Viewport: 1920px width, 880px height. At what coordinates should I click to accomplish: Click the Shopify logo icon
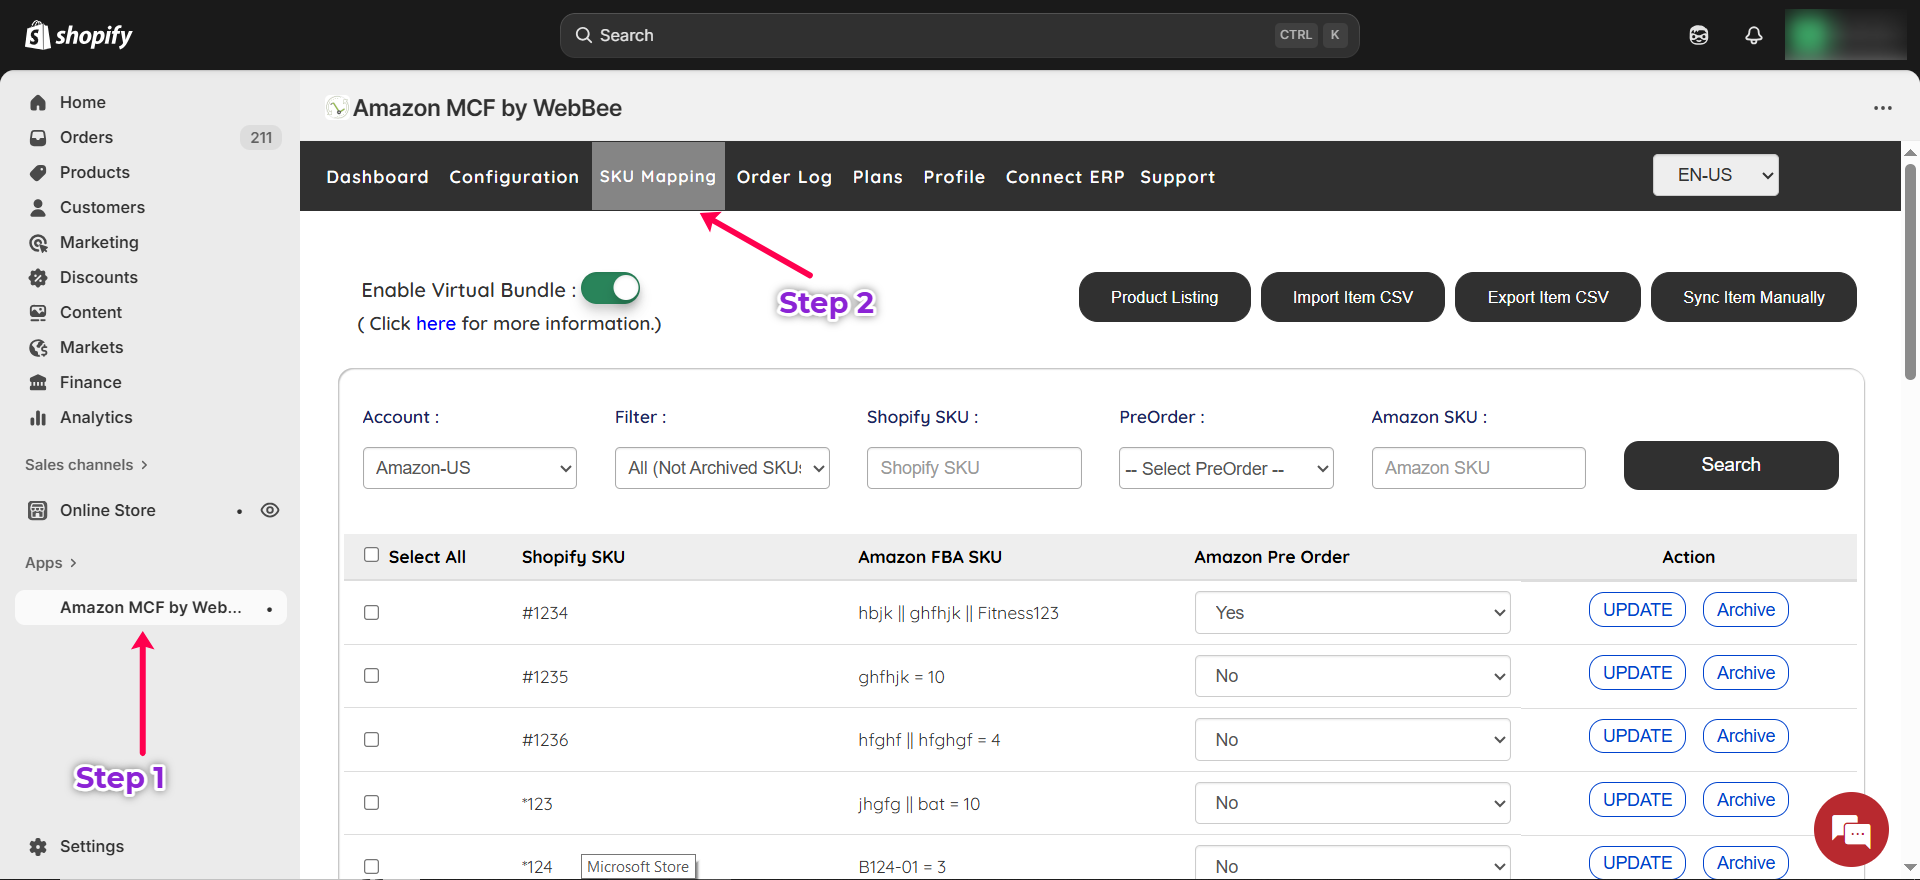click(x=38, y=35)
